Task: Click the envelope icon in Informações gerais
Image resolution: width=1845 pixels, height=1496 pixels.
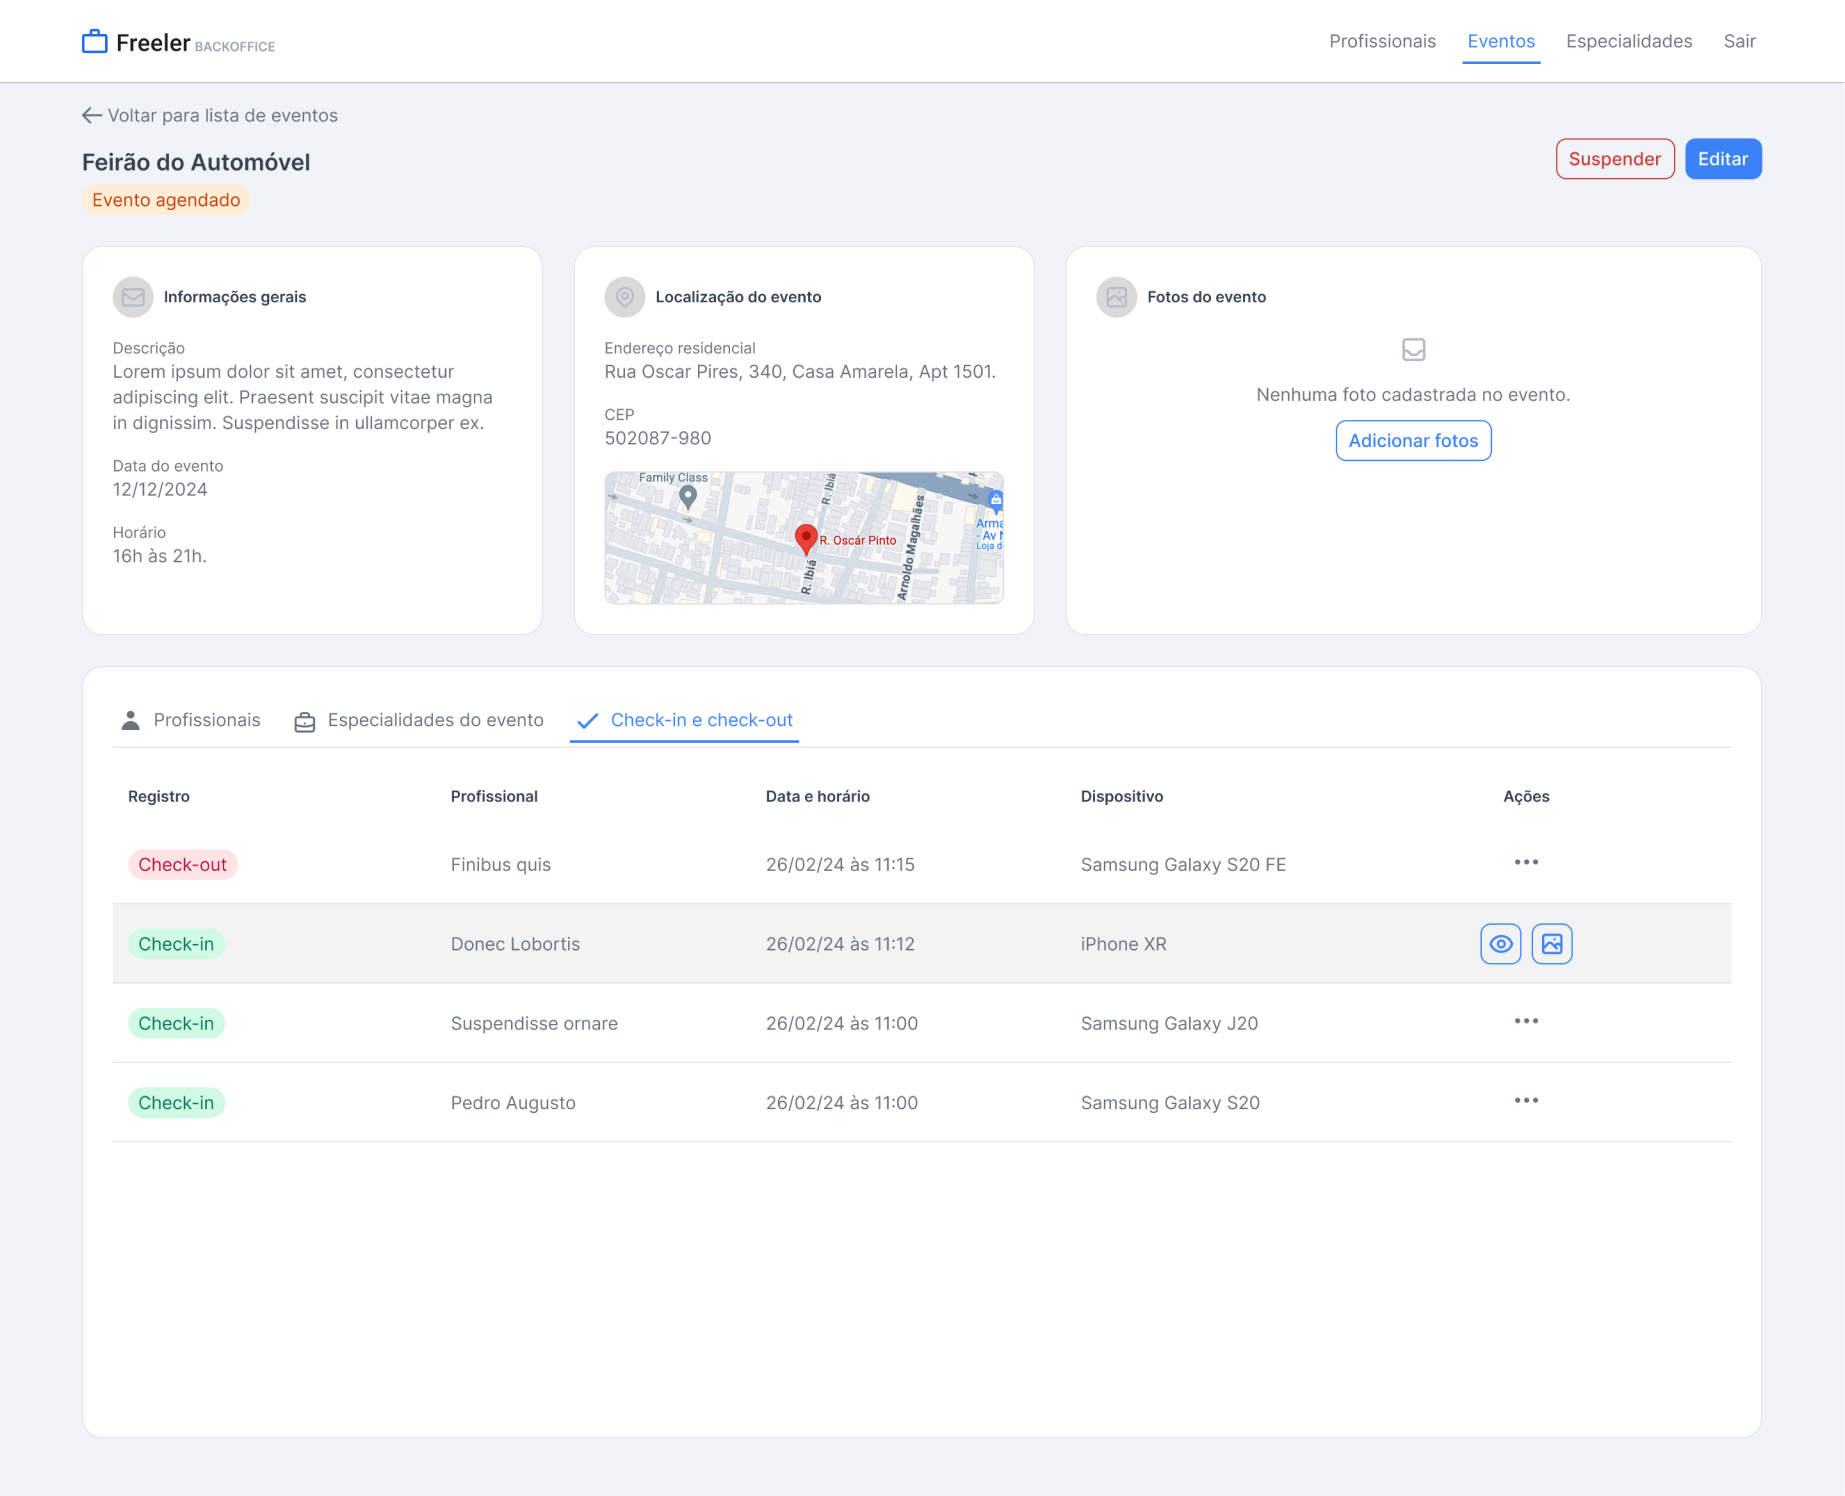Action: [x=133, y=297]
